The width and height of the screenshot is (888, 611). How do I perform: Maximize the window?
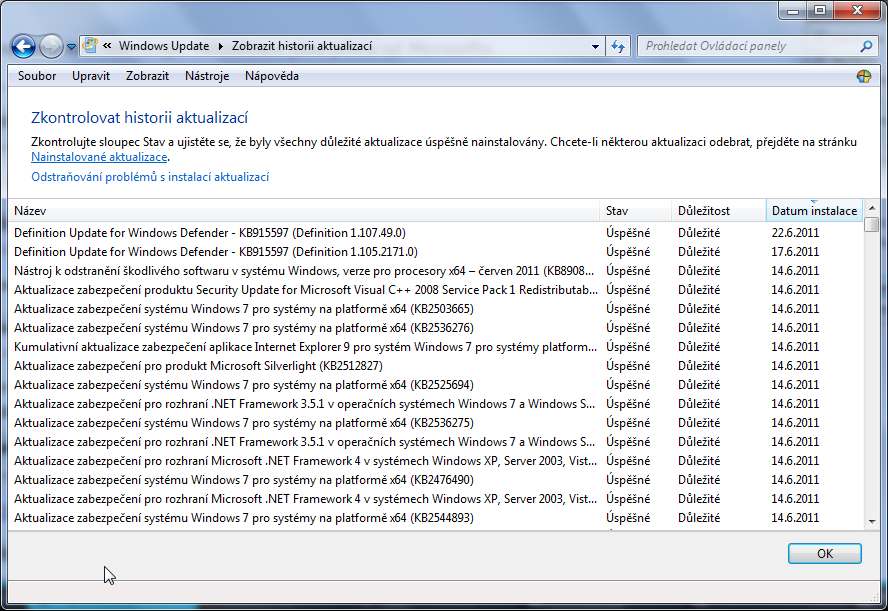coord(819,10)
